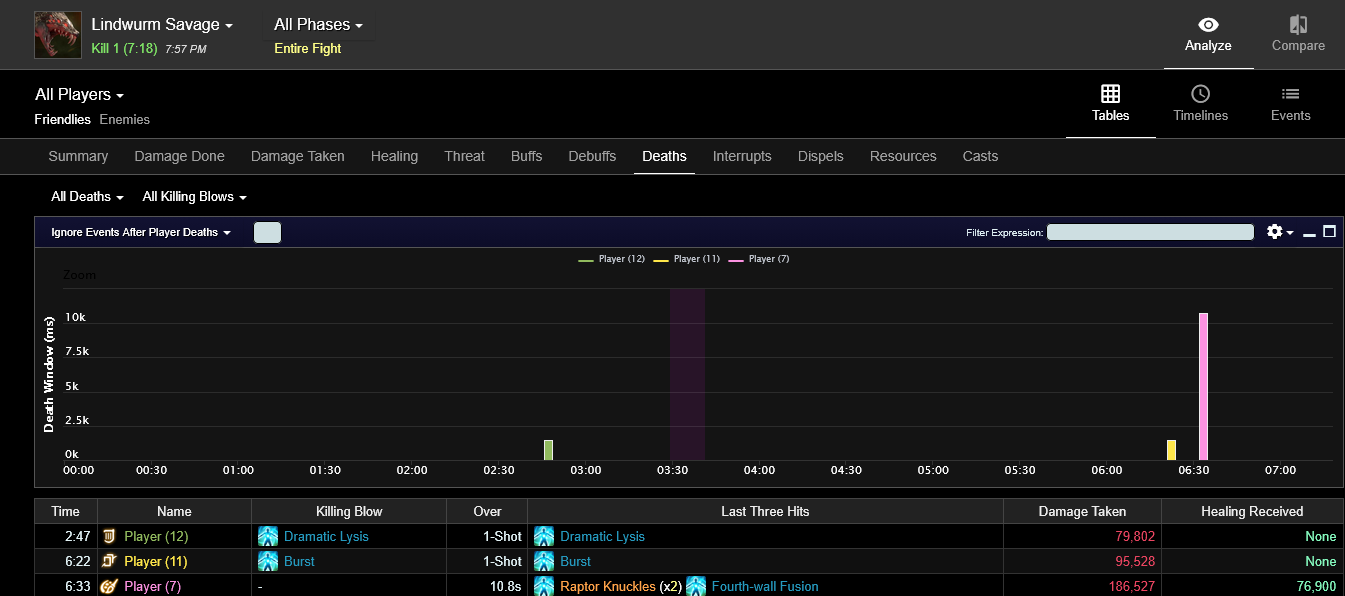Viewport: 1345px width, 596px height.
Task: Open the Casts tab
Action: click(980, 156)
